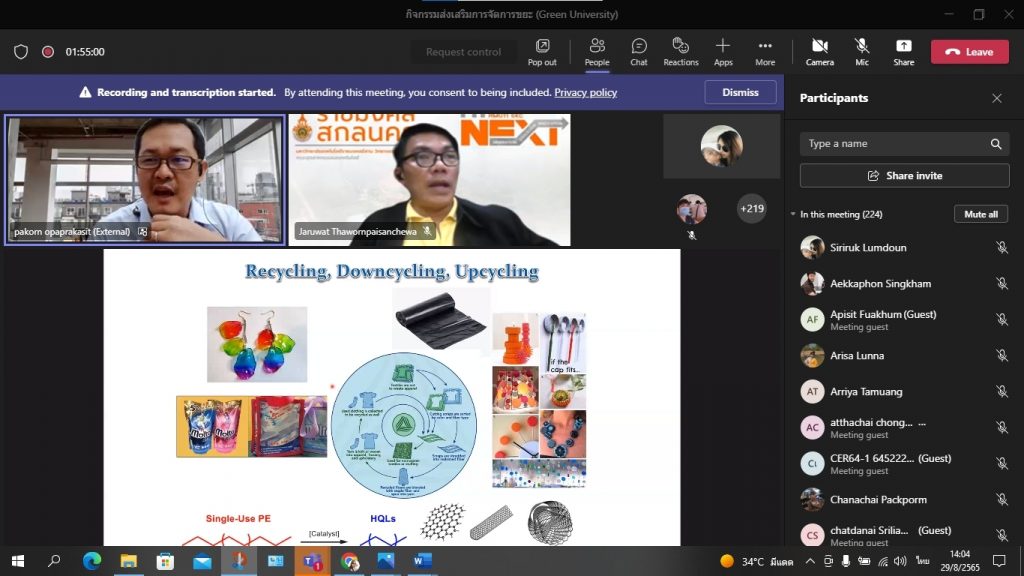Open Microsoft Teams from the taskbar
The height and width of the screenshot is (576, 1024).
coord(312,561)
